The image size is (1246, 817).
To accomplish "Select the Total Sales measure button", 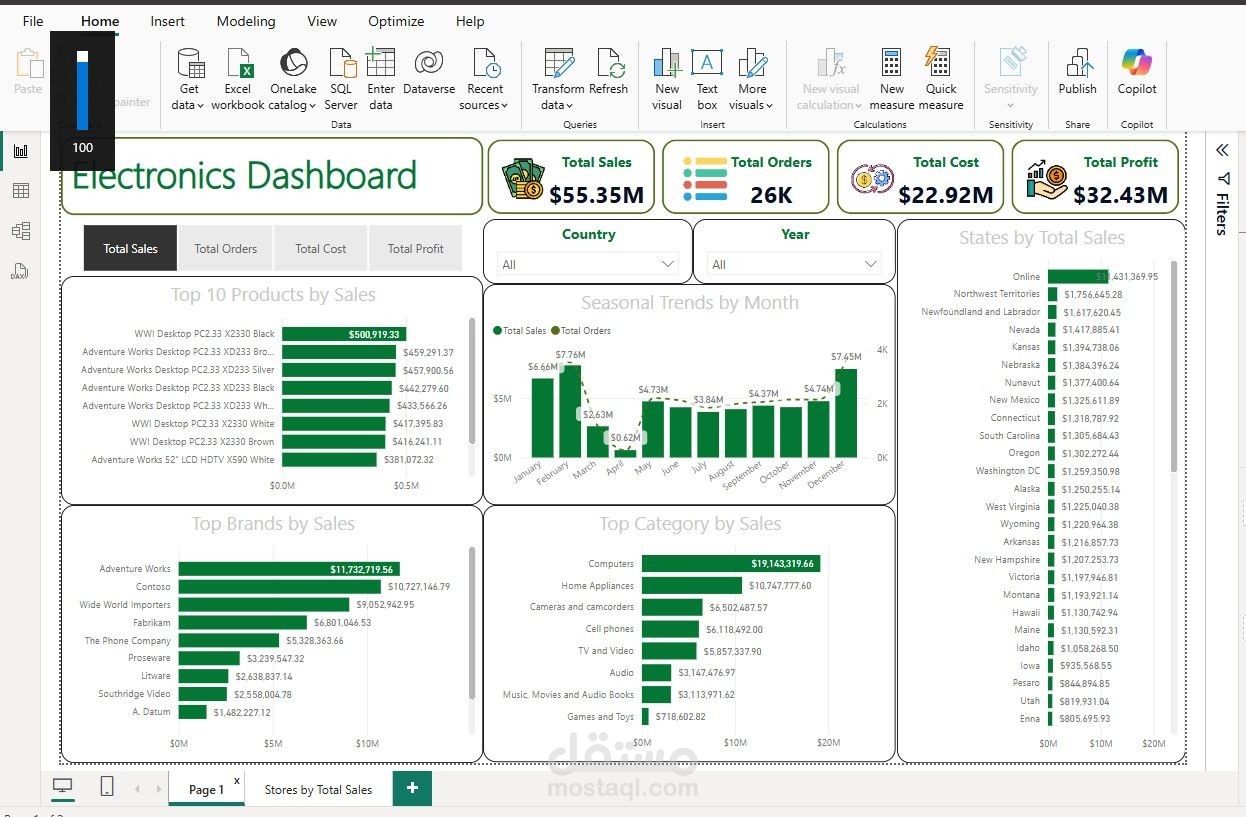I will point(130,248).
